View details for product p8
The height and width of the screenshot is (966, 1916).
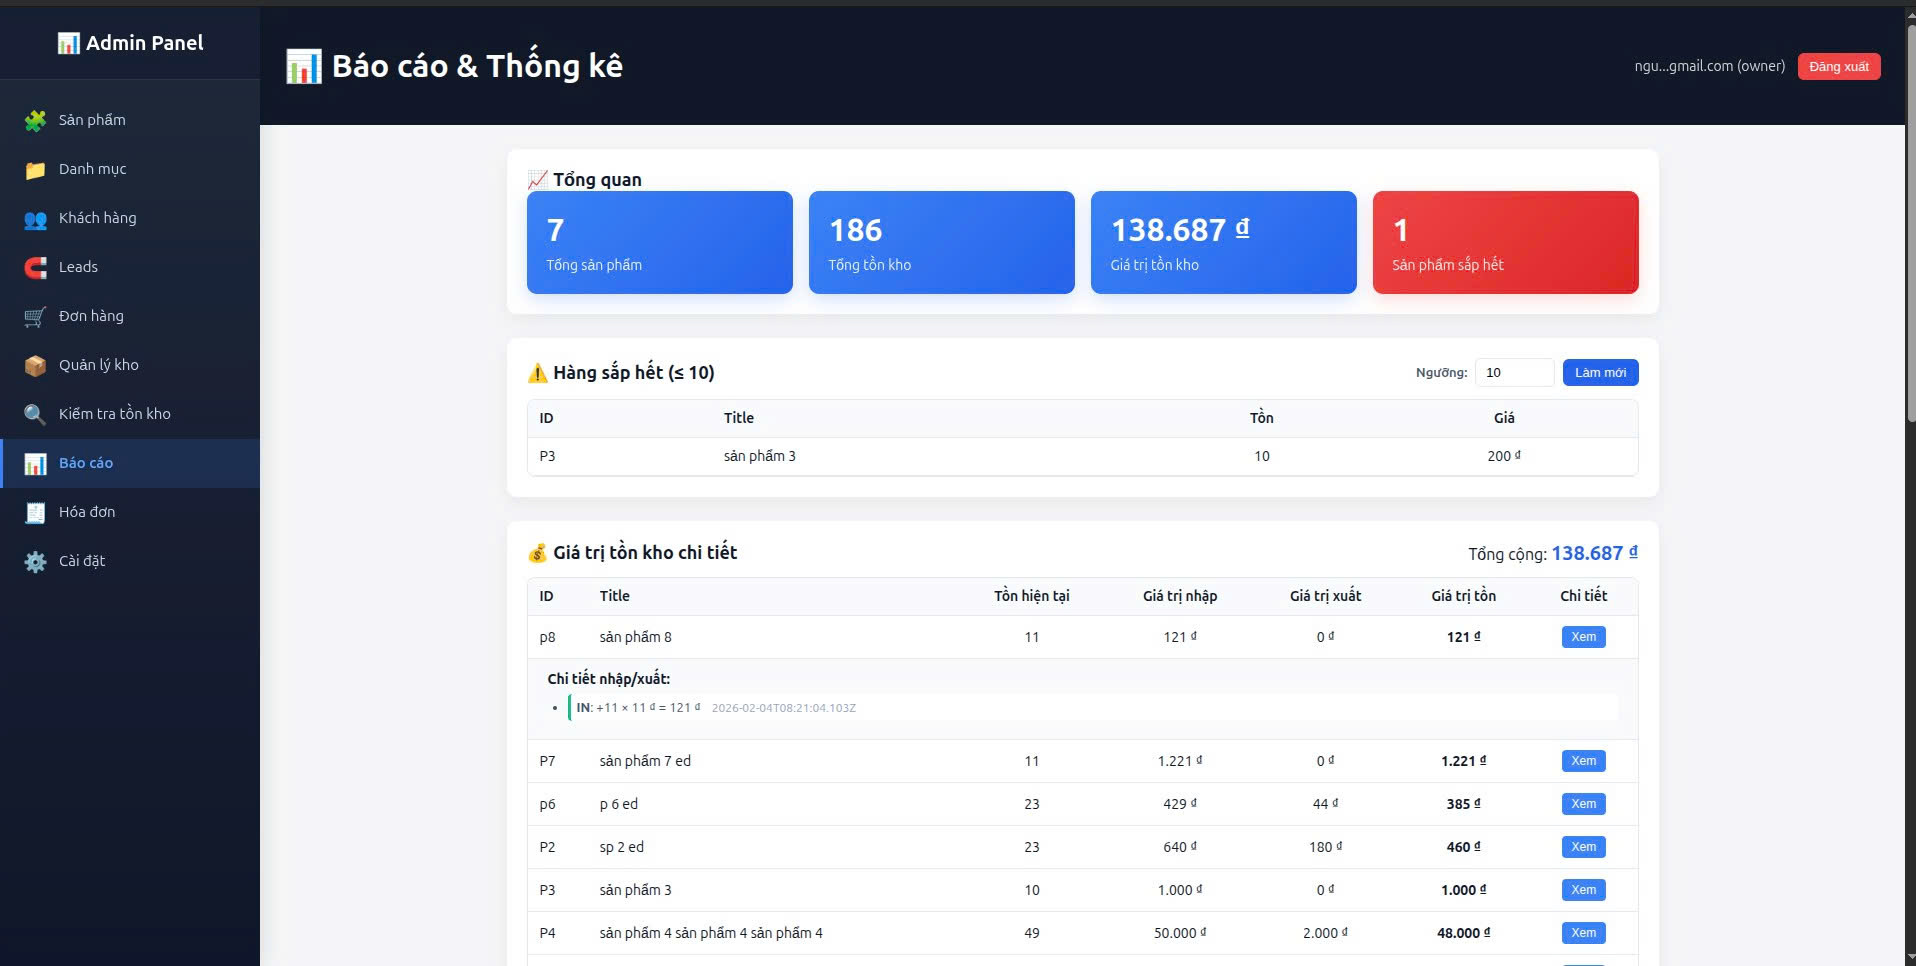tap(1583, 636)
